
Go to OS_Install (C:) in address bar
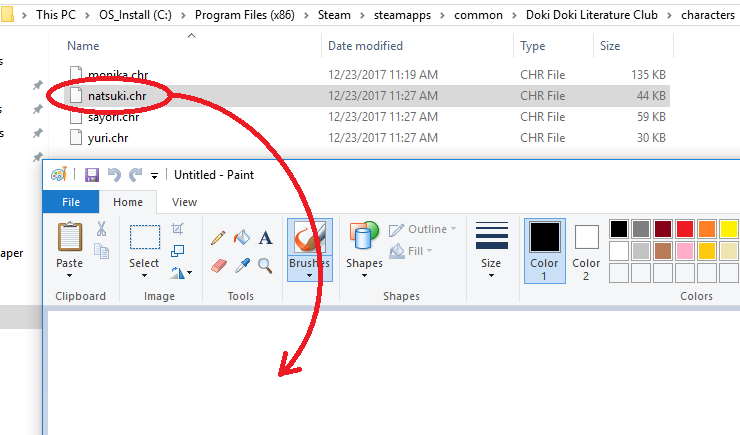coord(135,15)
